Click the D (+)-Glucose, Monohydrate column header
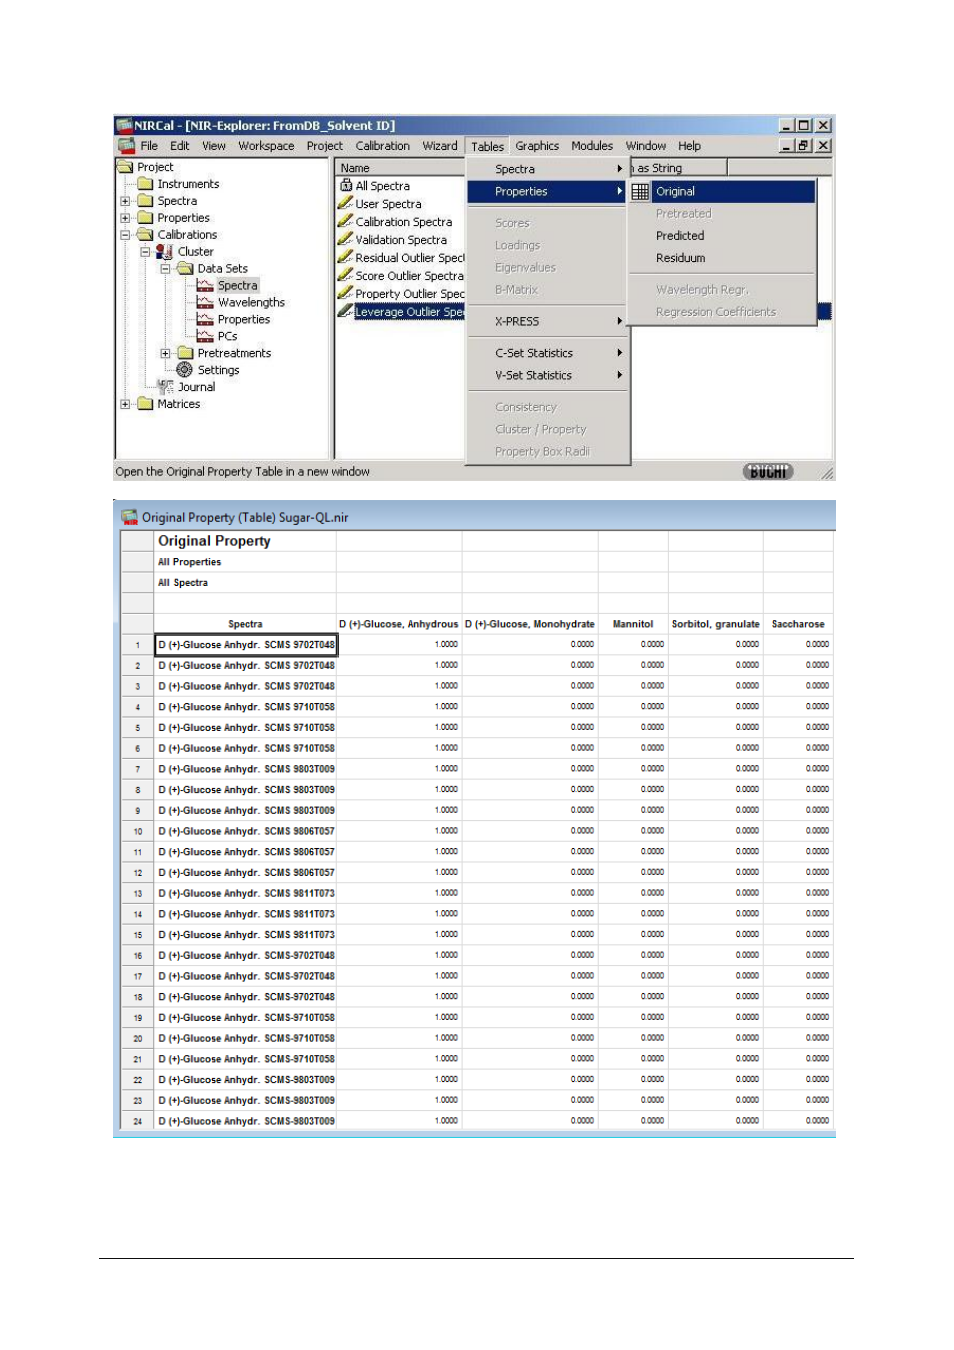The width and height of the screenshot is (954, 1350). (530, 624)
